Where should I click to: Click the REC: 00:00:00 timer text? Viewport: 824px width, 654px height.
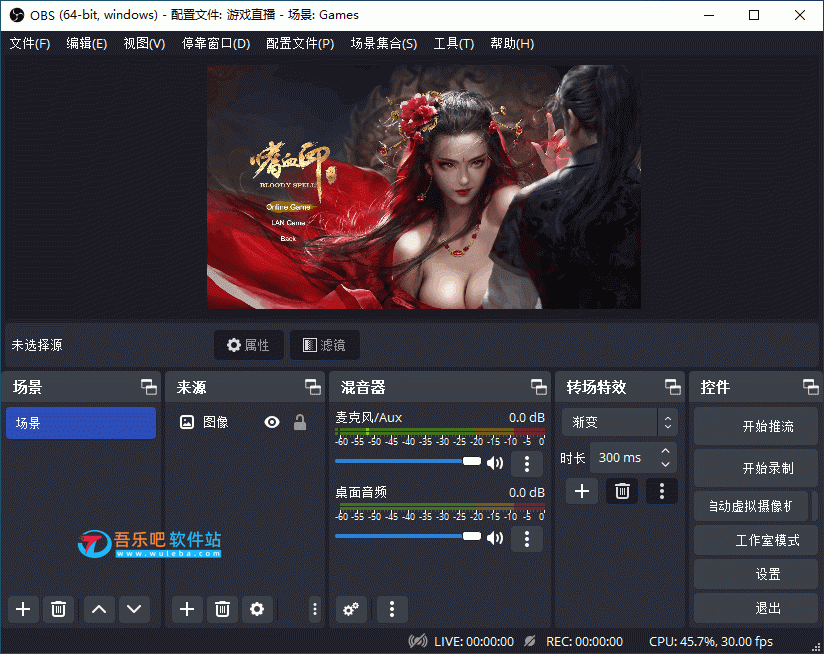tap(584, 641)
